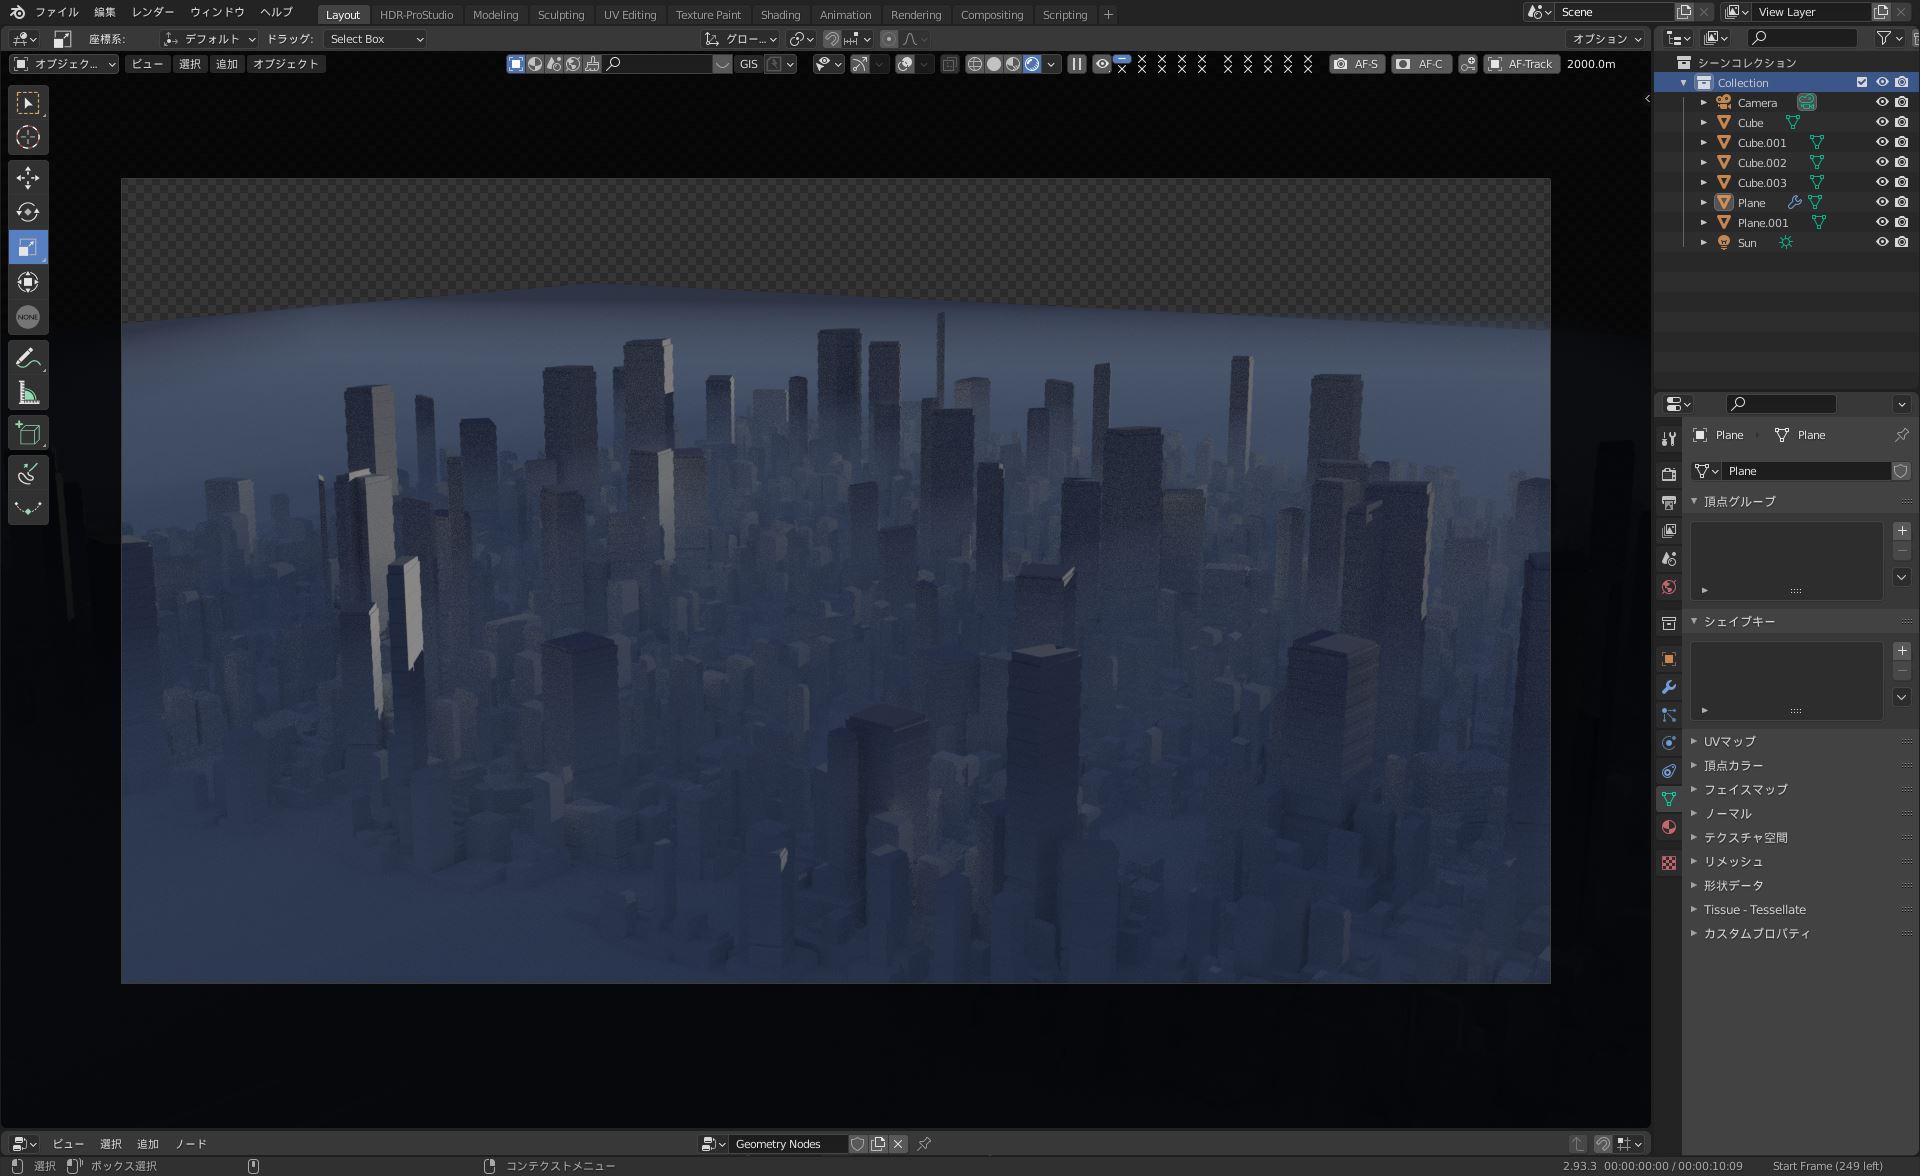This screenshot has height=1176, width=1920.
Task: Click the アニメーション workspace tab
Action: (848, 12)
